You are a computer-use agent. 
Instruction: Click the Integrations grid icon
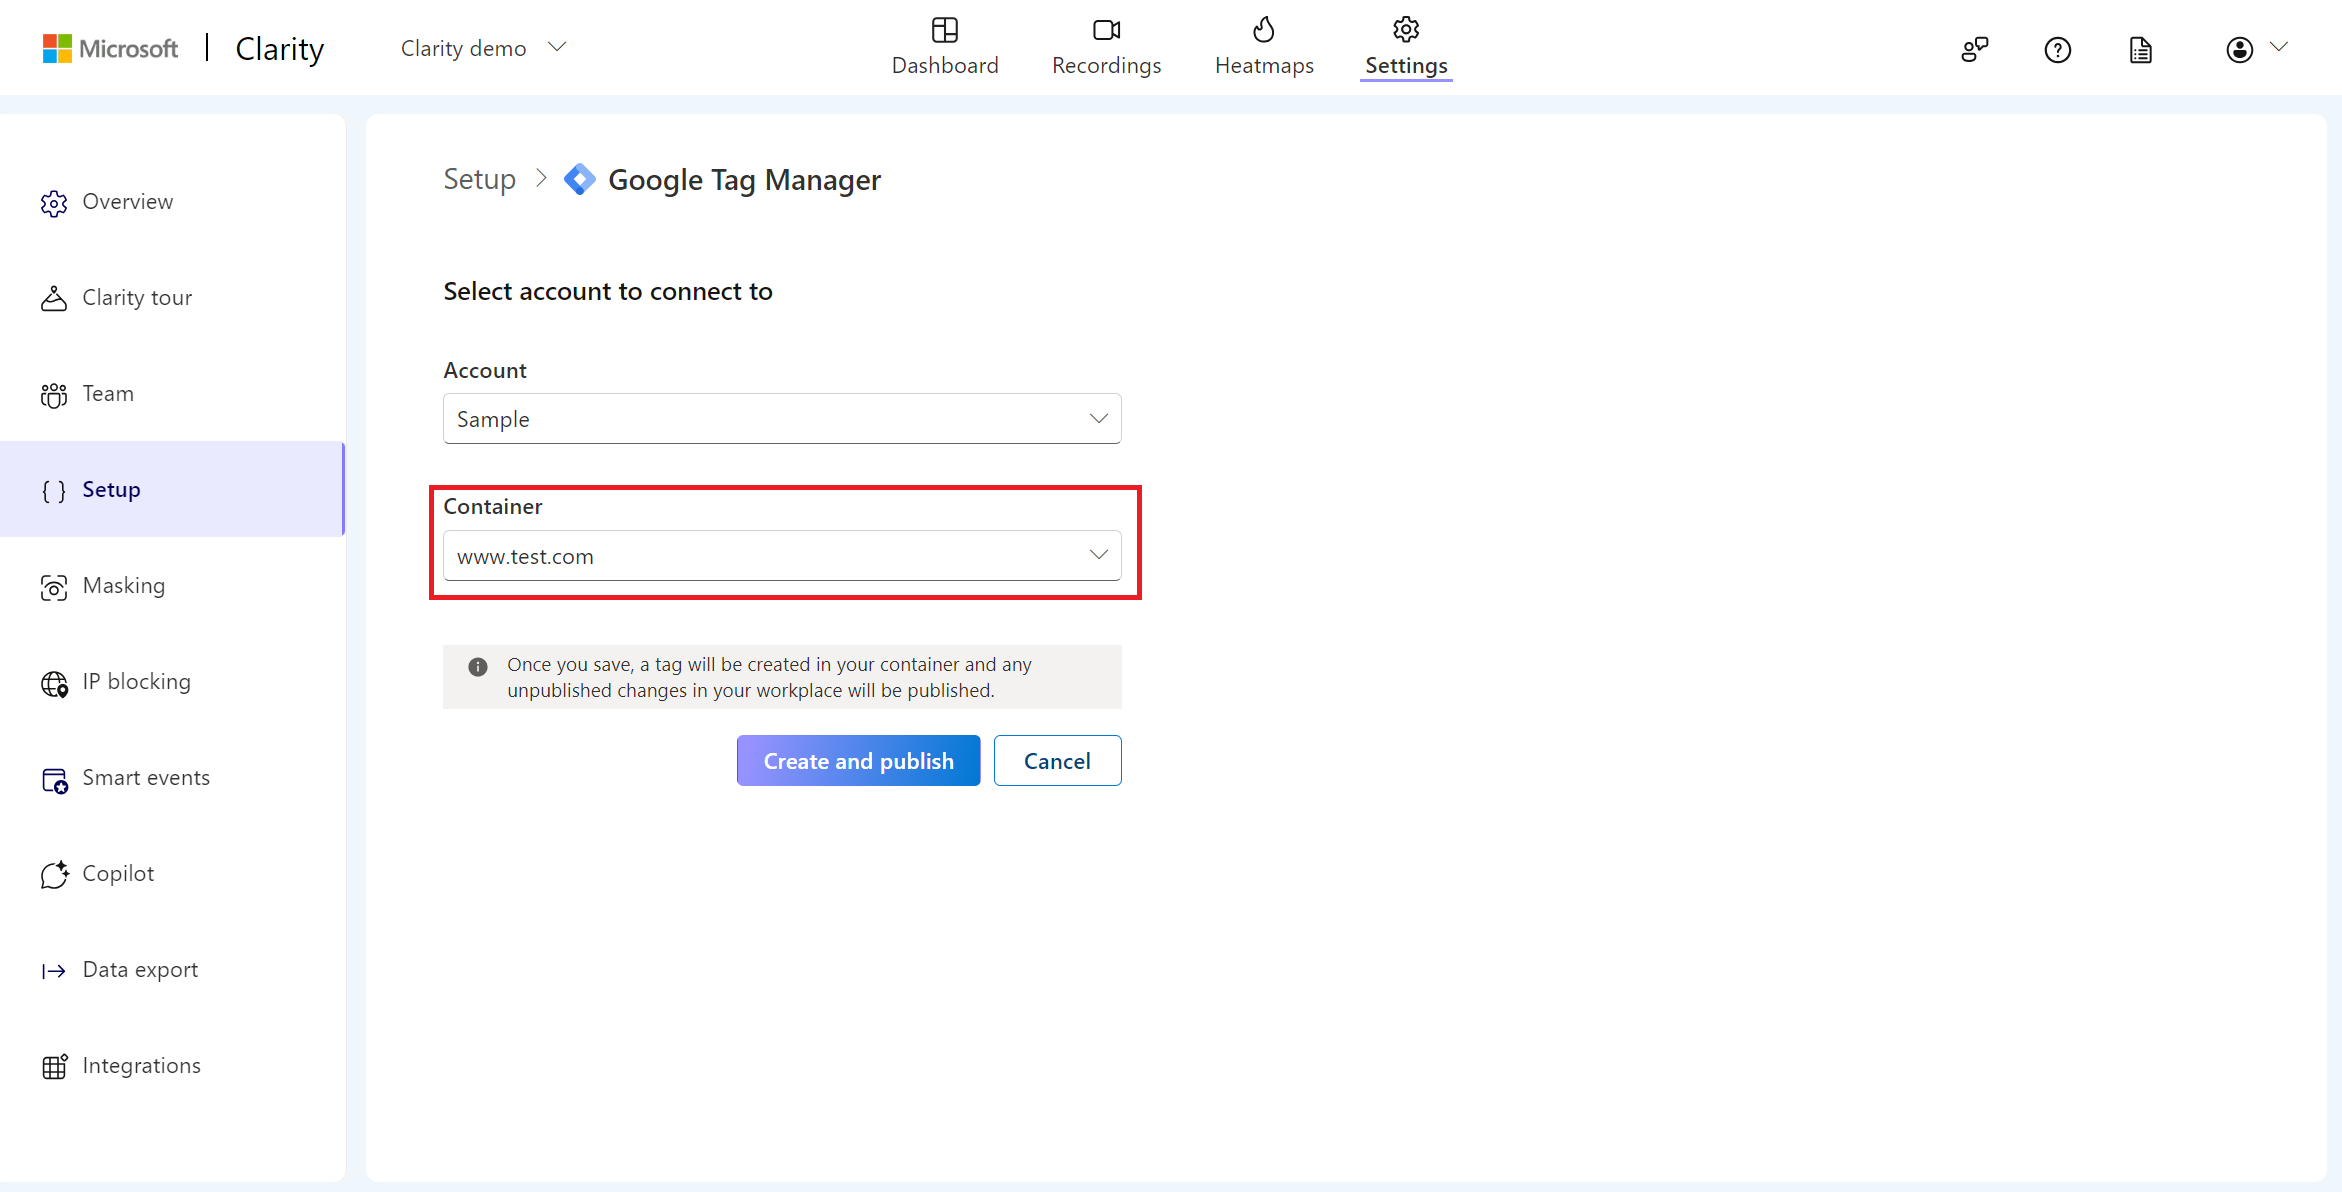pyautogui.click(x=54, y=1066)
